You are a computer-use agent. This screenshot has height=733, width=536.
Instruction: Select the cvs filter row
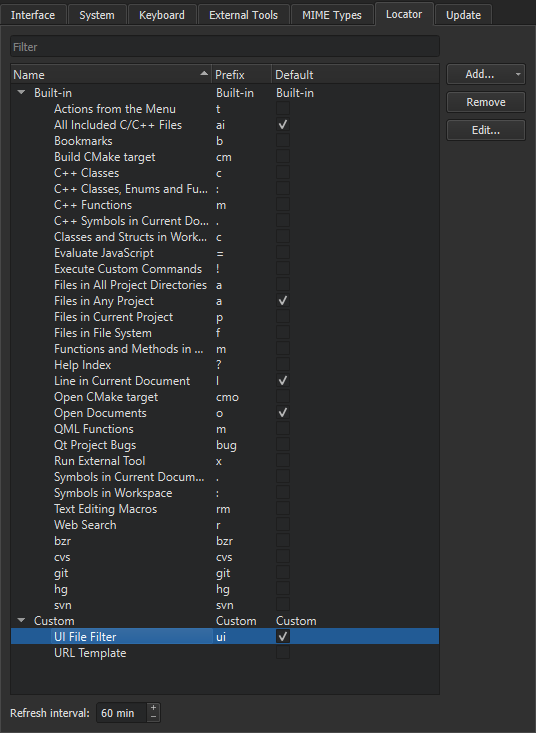point(225,557)
